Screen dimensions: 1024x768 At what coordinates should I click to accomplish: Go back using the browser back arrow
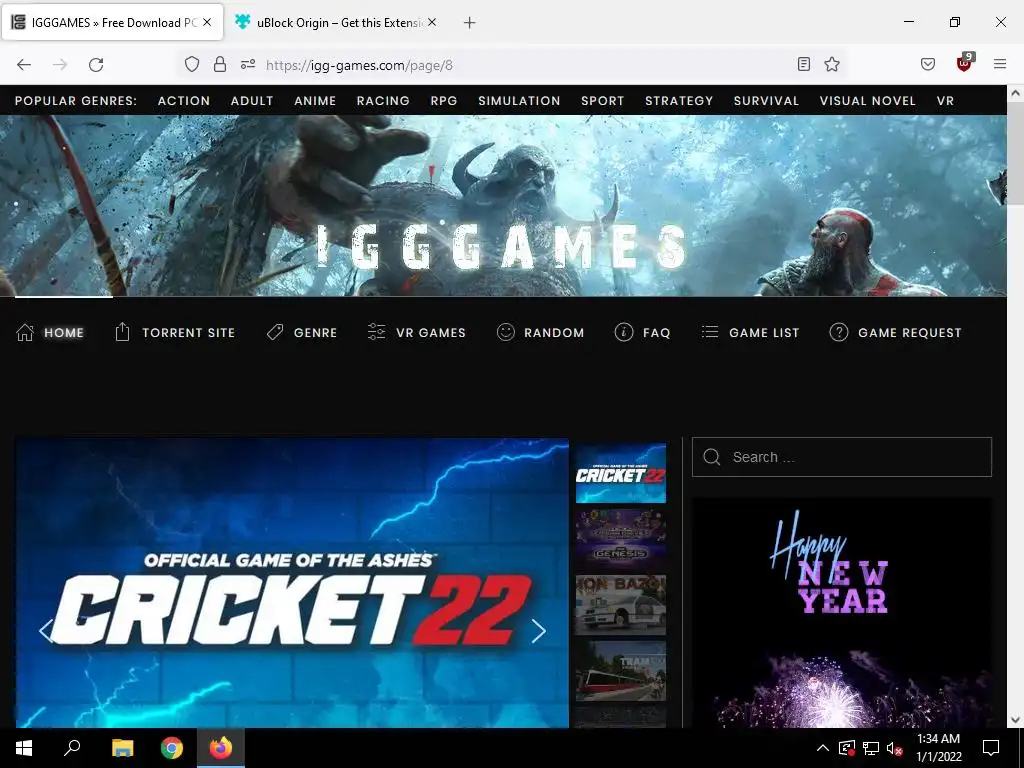point(24,65)
